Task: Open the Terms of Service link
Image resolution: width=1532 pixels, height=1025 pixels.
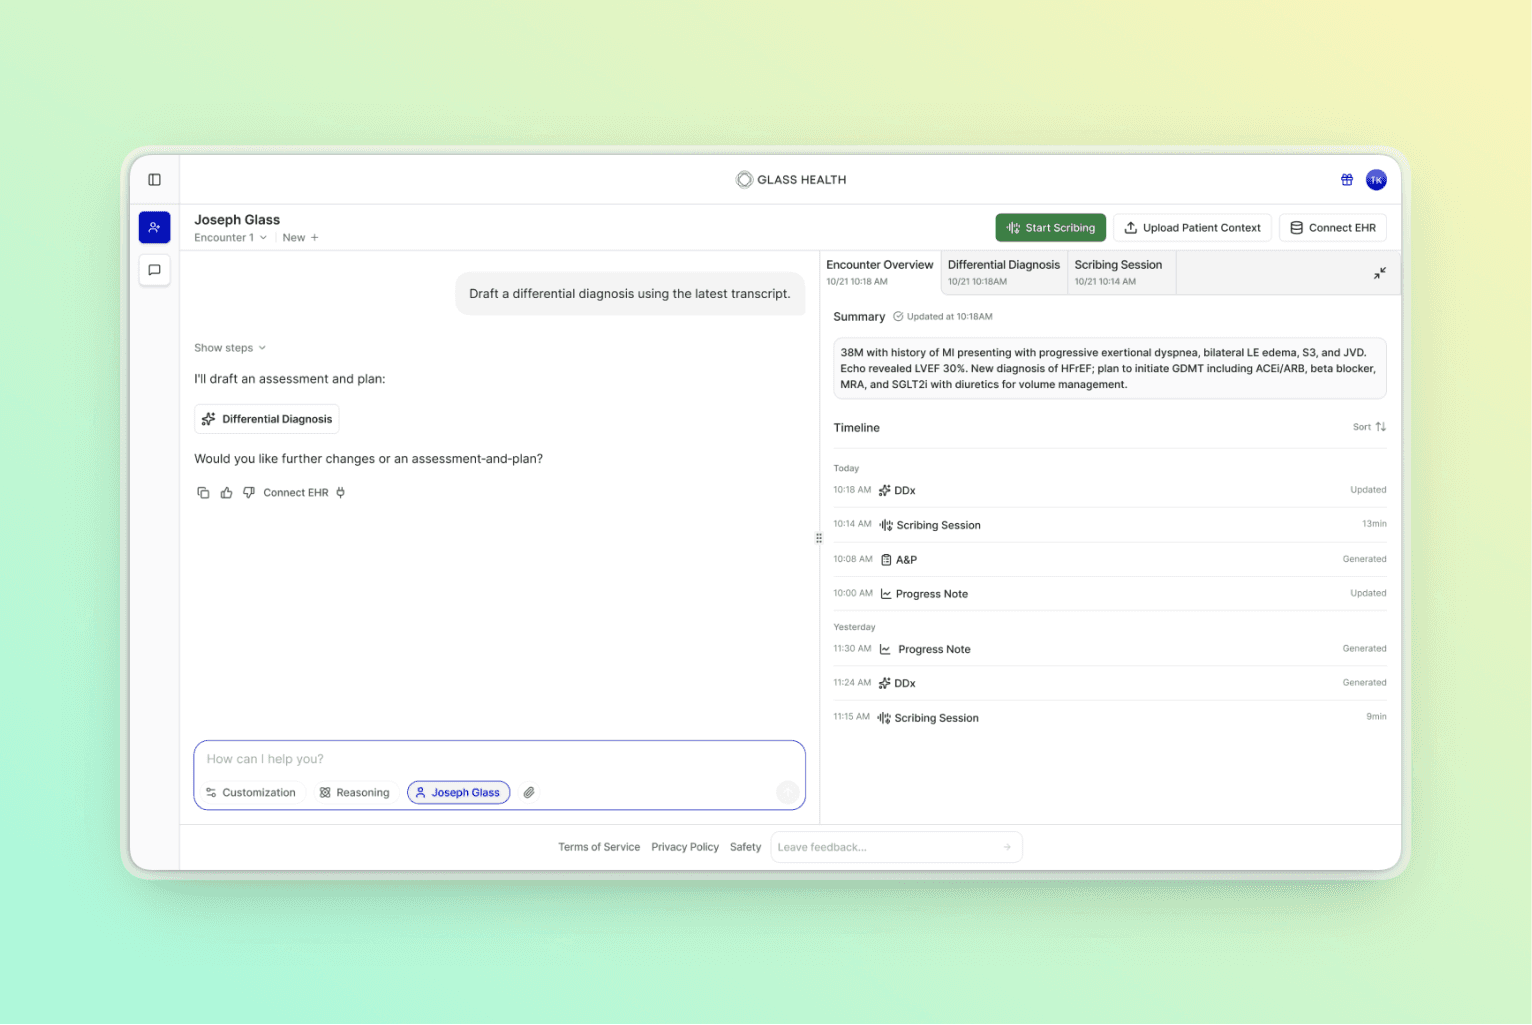Action: coord(599,848)
